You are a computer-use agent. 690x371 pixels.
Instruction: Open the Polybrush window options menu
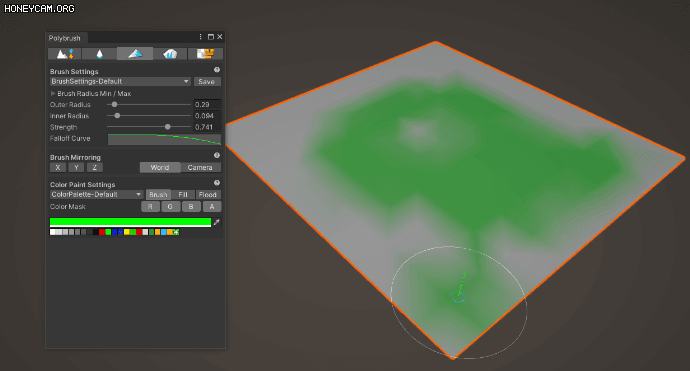click(201, 37)
